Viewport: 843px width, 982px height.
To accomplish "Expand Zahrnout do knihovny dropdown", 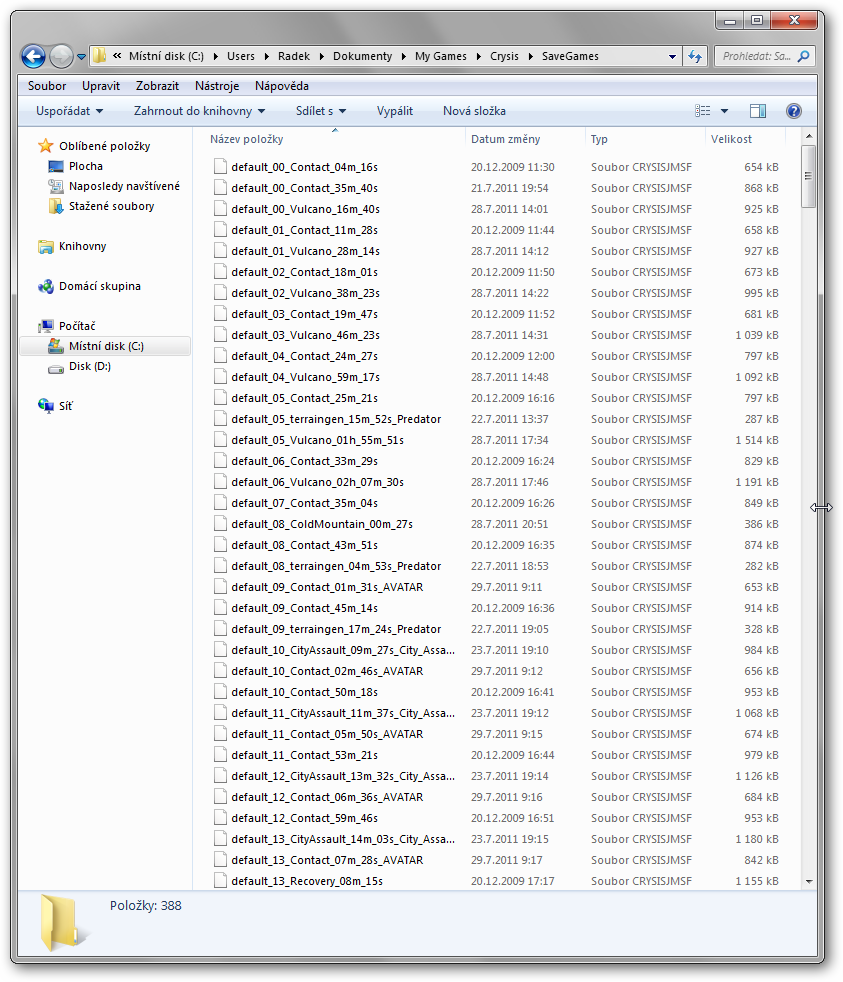I will 199,111.
